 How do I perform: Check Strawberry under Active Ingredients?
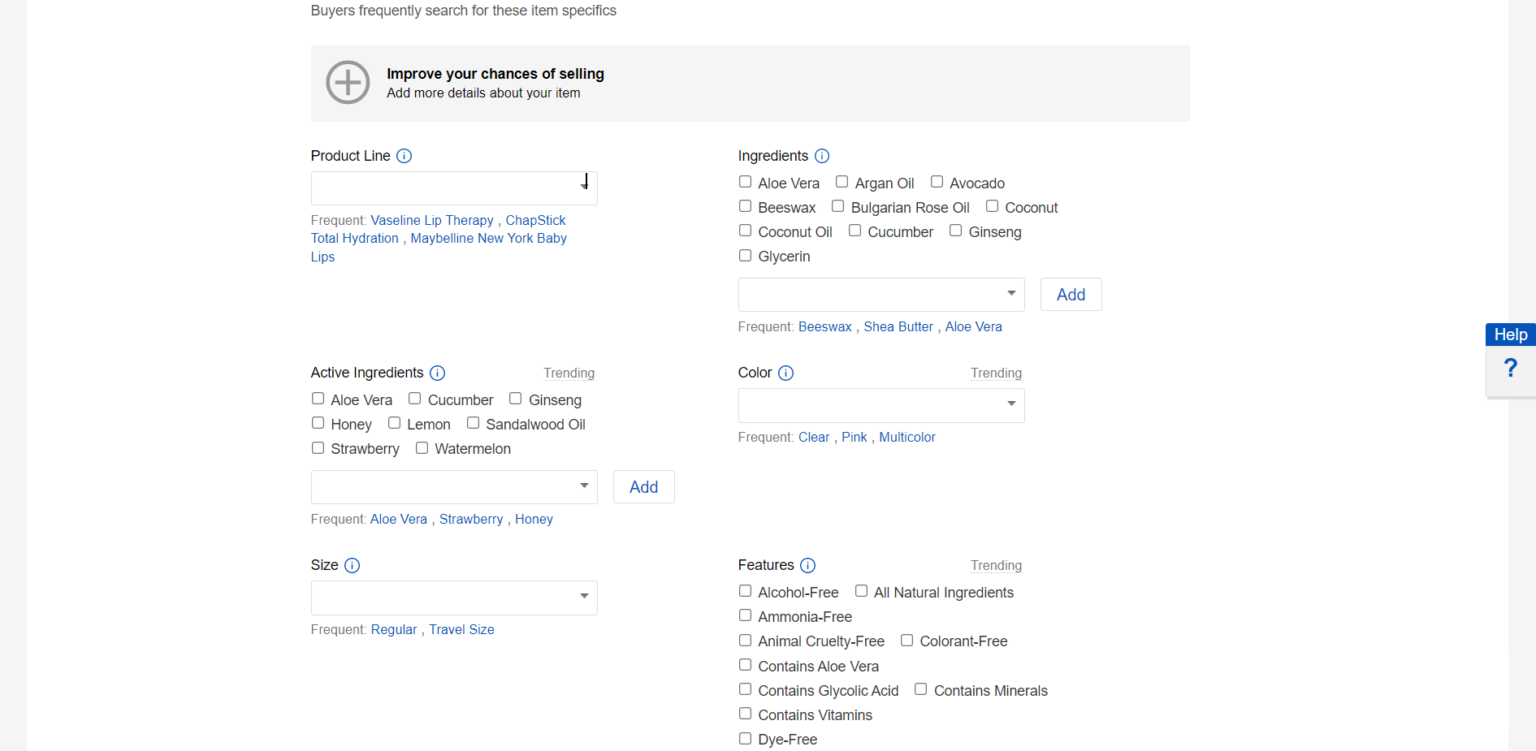point(318,448)
